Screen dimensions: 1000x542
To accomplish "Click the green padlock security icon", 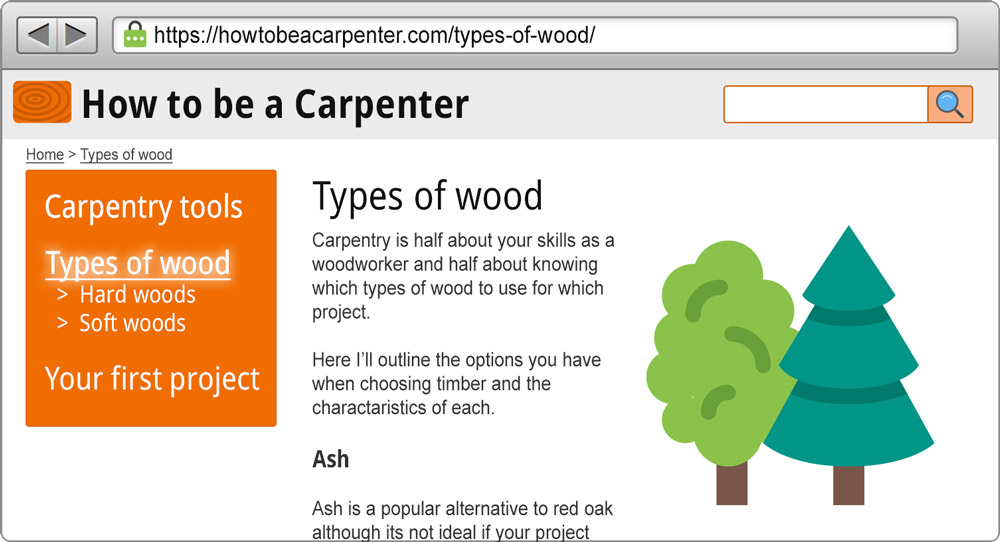I will [135, 34].
